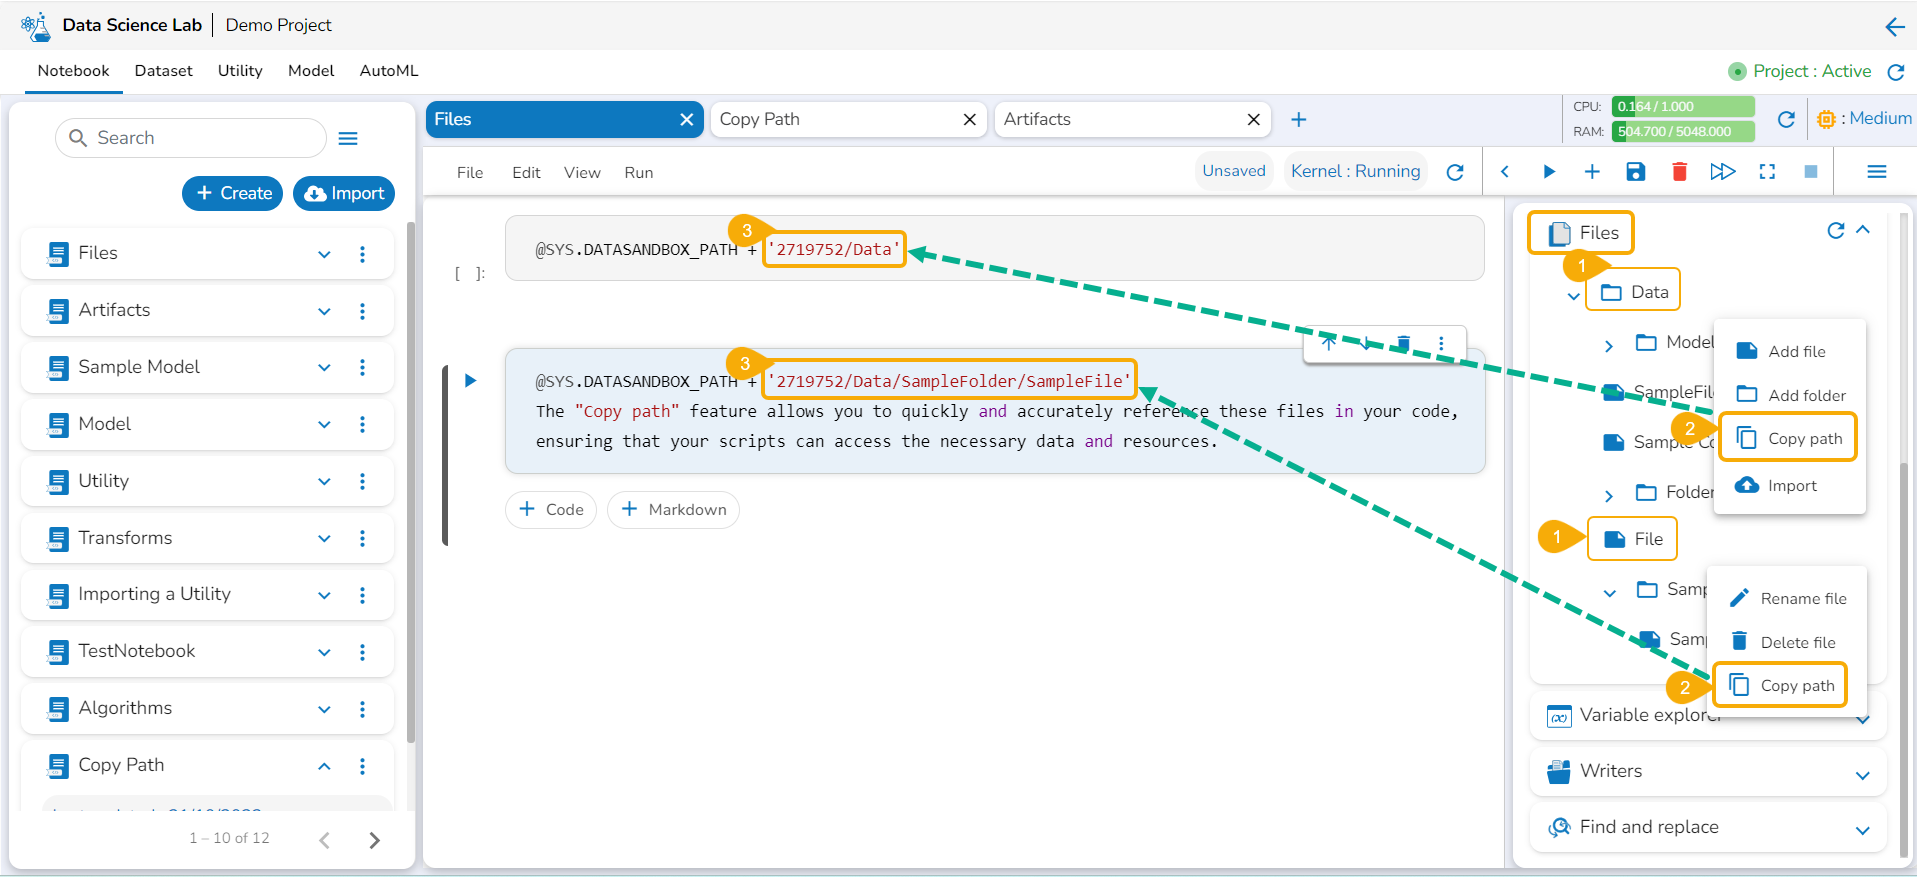Expand the Artifacts notebook entry

click(324, 311)
